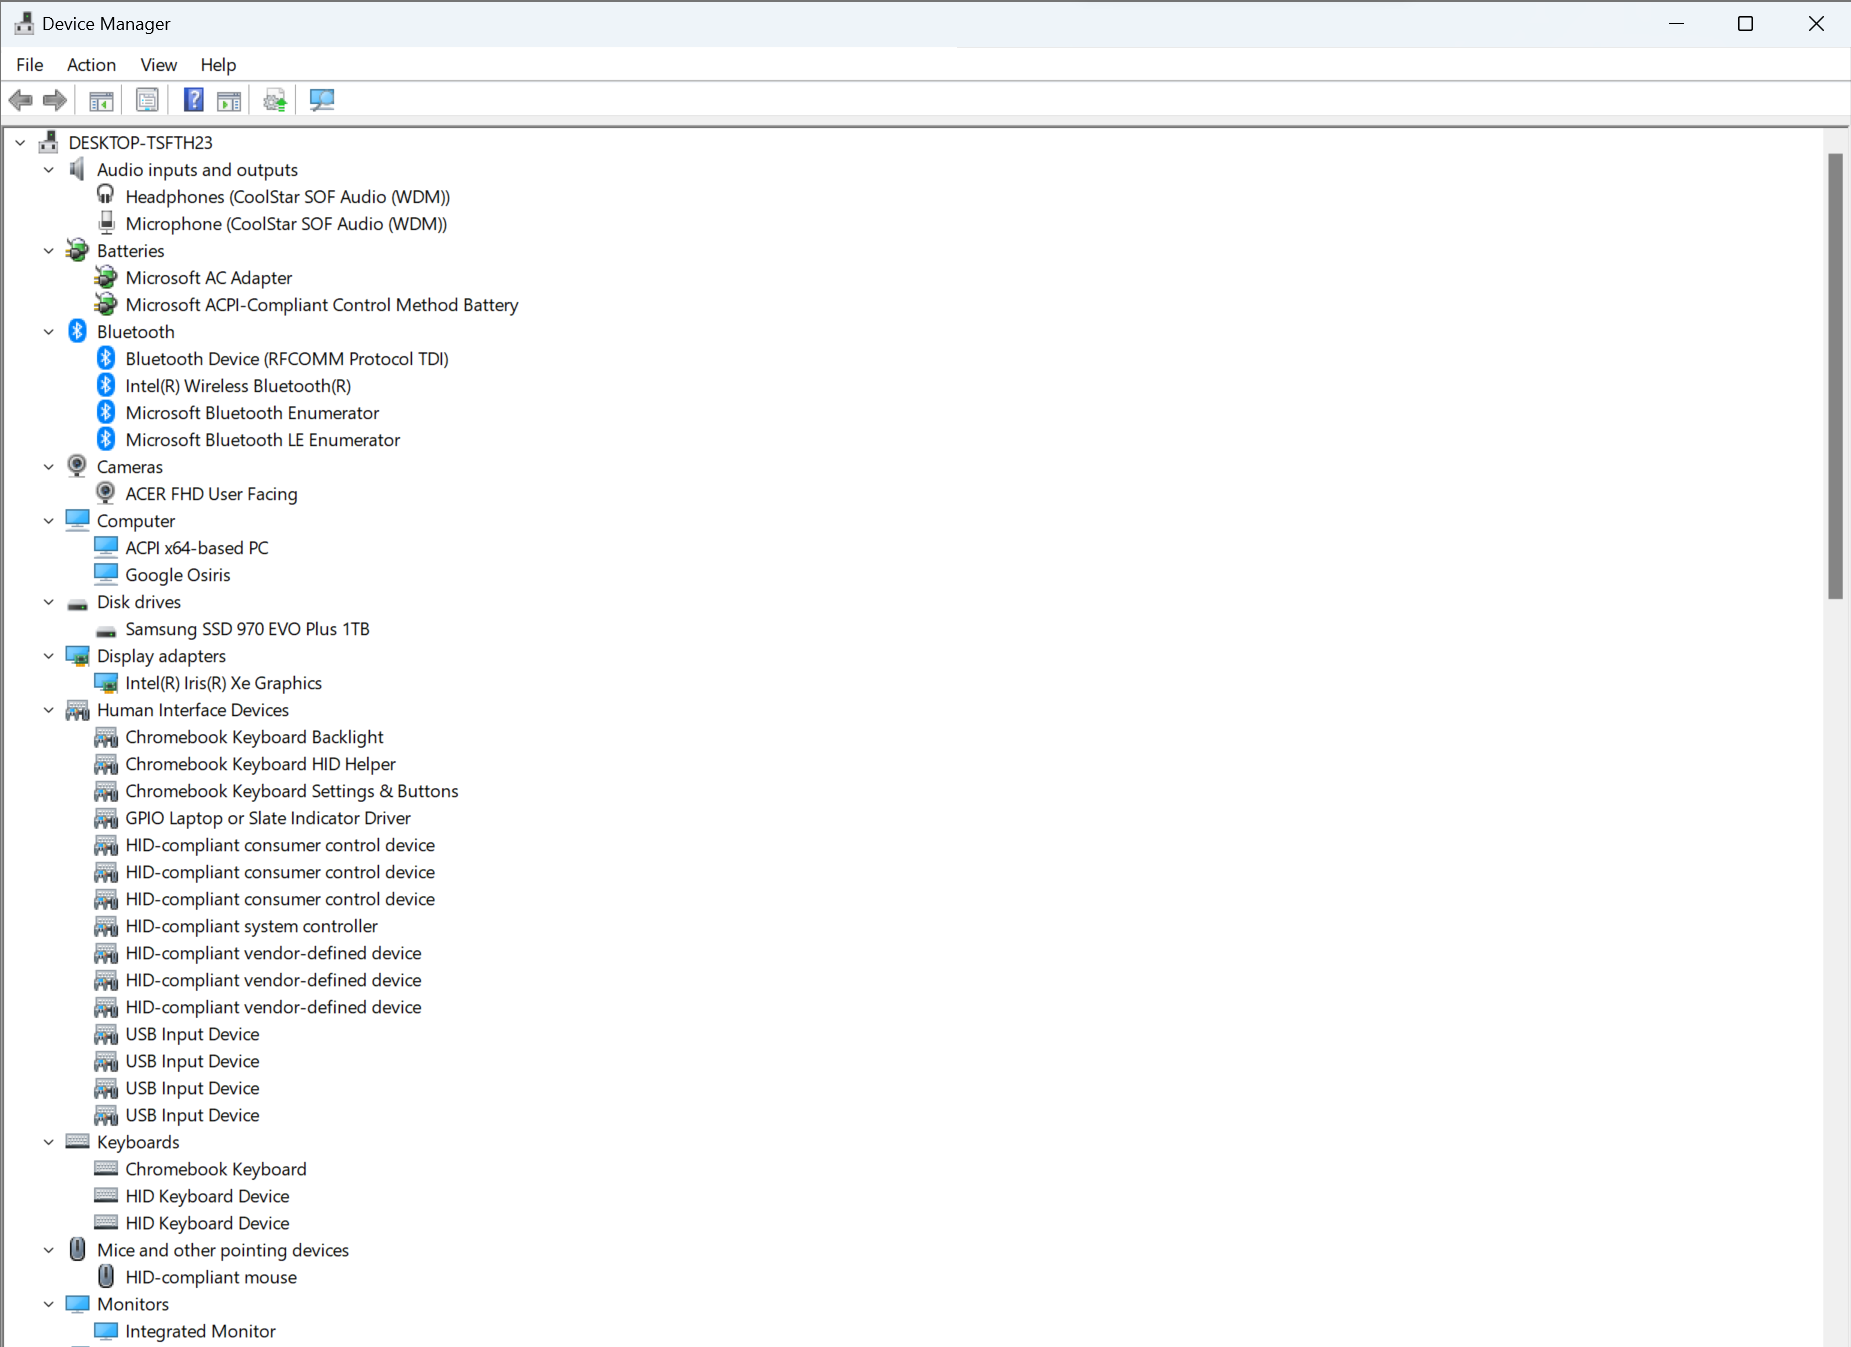Select Chromebook Keyboard HID Helper
Screen dimensions: 1851x1347
coord(261,764)
